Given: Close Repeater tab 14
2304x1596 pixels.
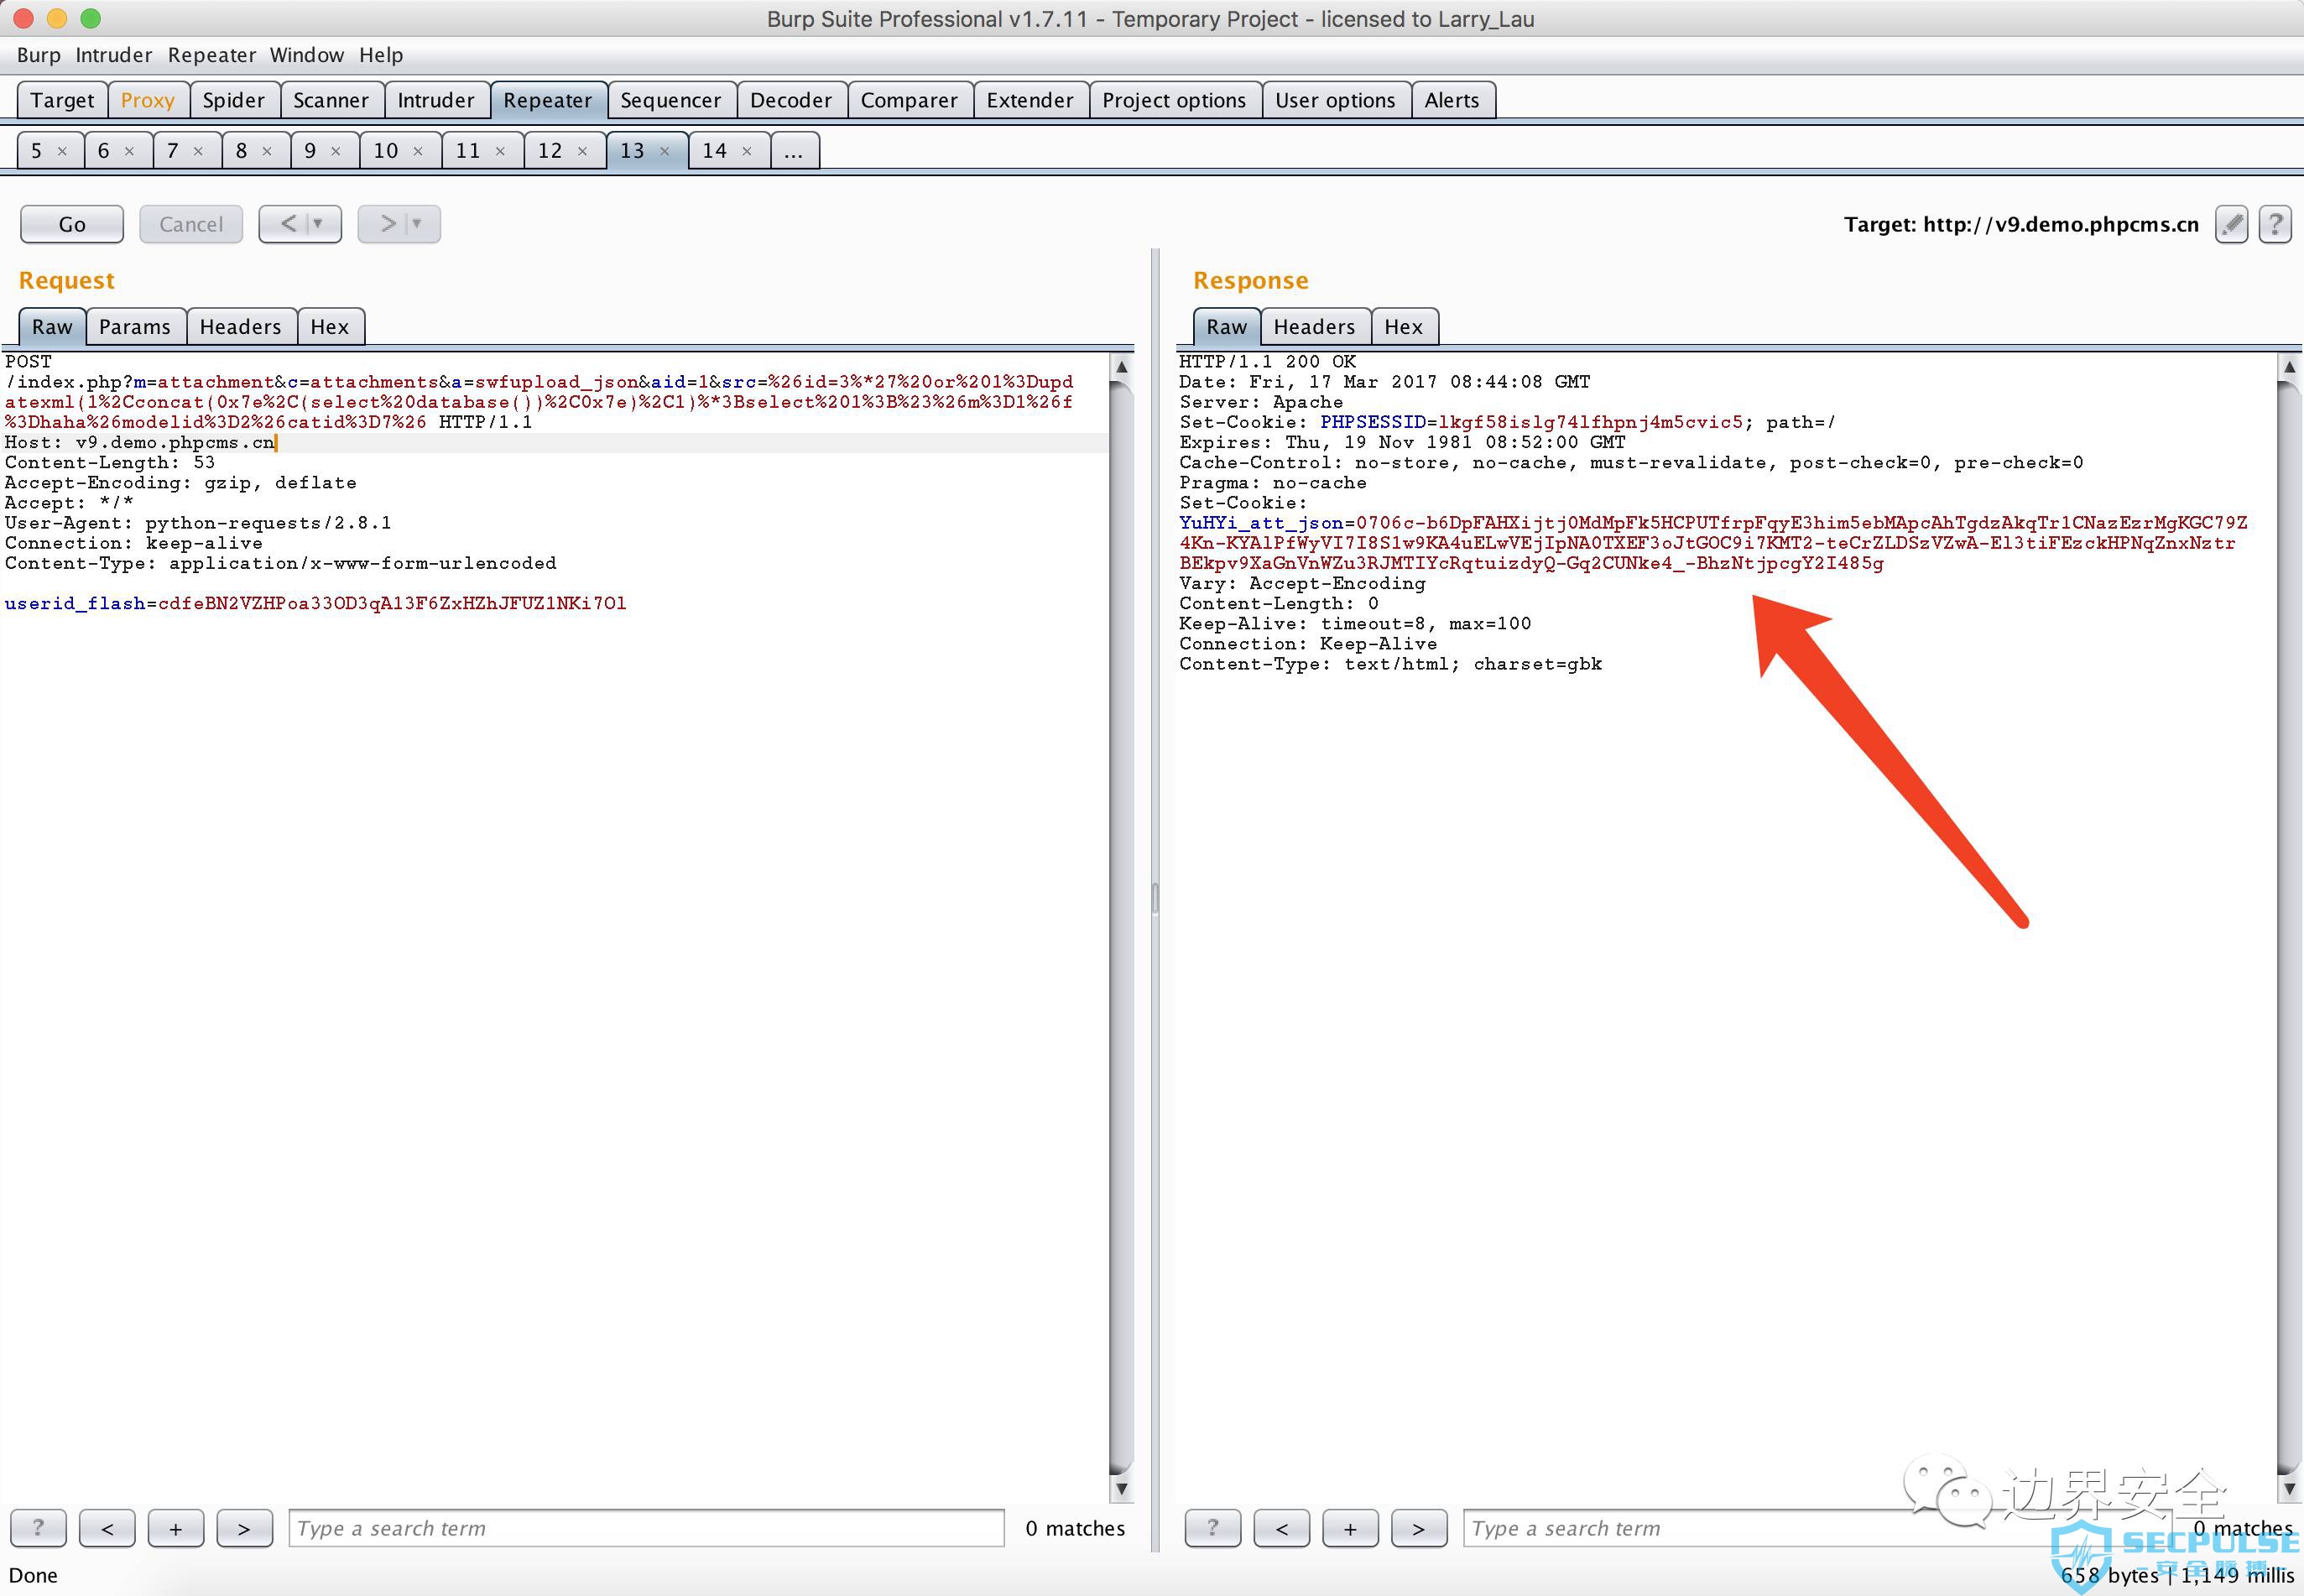Looking at the screenshot, I should (747, 151).
